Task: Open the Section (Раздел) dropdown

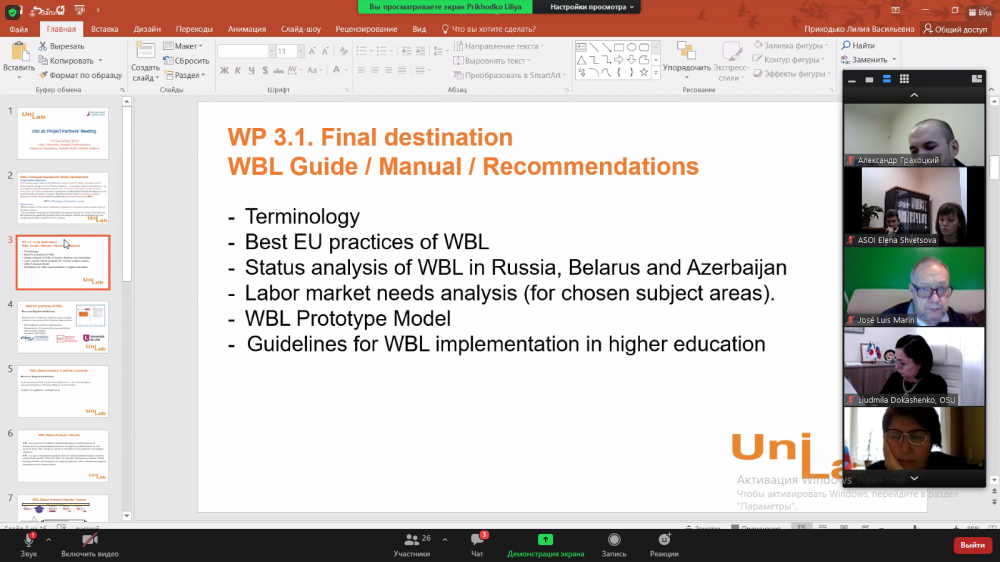Action: pyautogui.click(x=184, y=75)
